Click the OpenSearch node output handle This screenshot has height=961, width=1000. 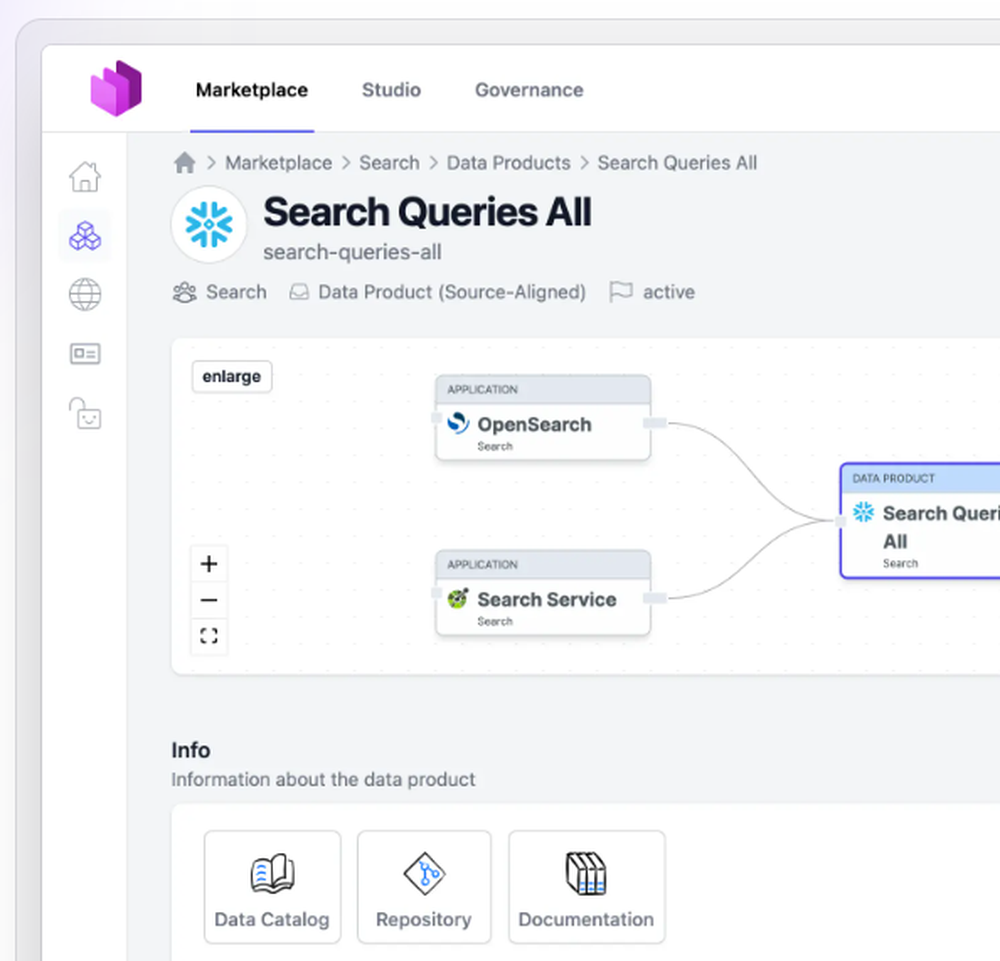[x=655, y=423]
